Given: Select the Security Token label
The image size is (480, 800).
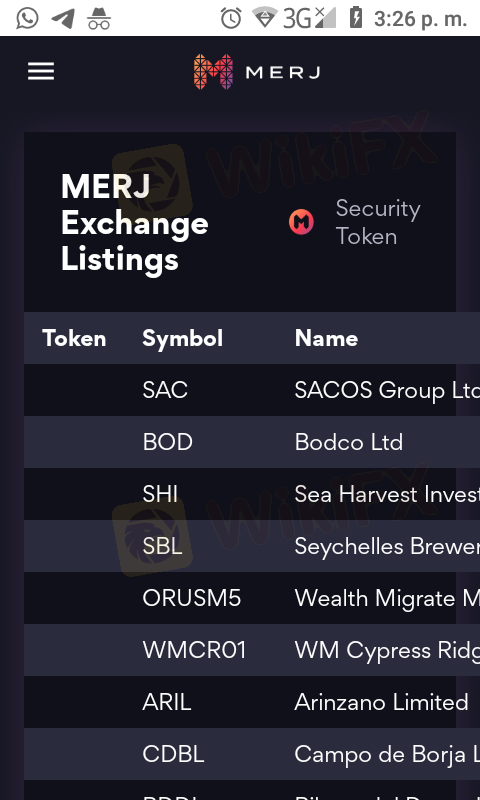Looking at the screenshot, I should [x=378, y=222].
